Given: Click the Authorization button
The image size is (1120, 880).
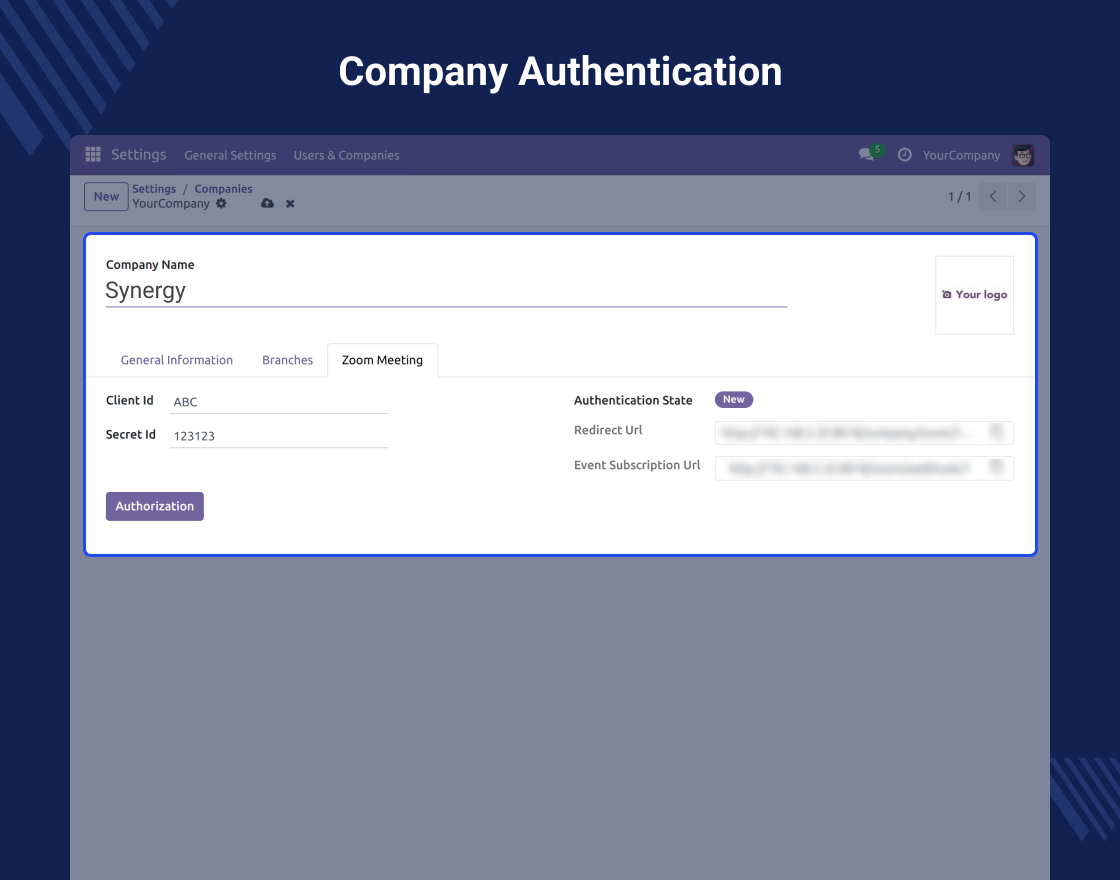Looking at the screenshot, I should (x=155, y=506).
